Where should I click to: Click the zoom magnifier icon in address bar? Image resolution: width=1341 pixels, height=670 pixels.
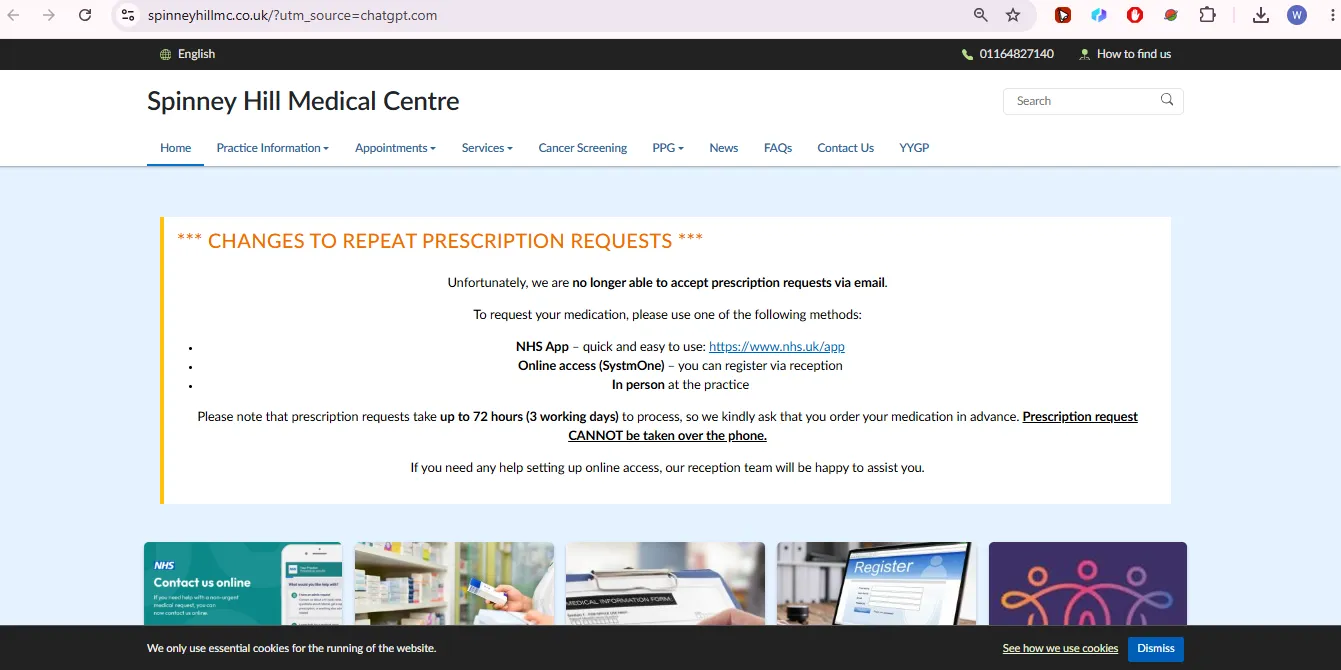(981, 15)
